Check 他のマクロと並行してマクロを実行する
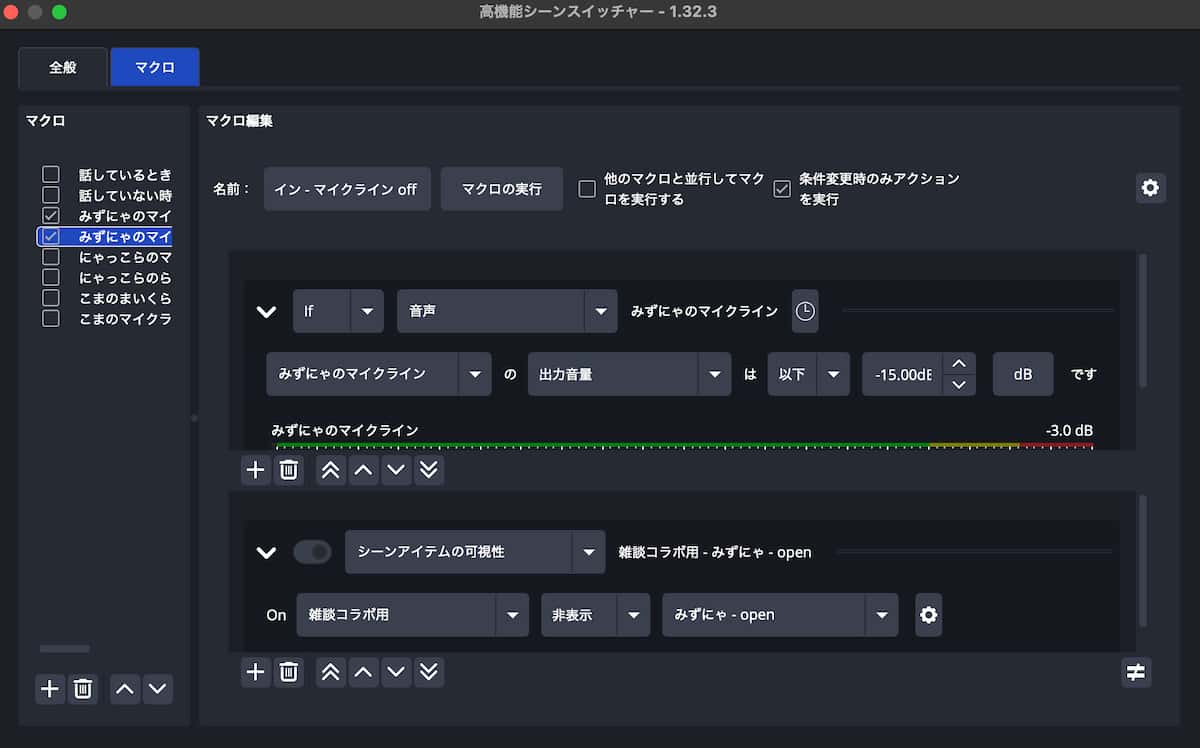 coord(587,188)
